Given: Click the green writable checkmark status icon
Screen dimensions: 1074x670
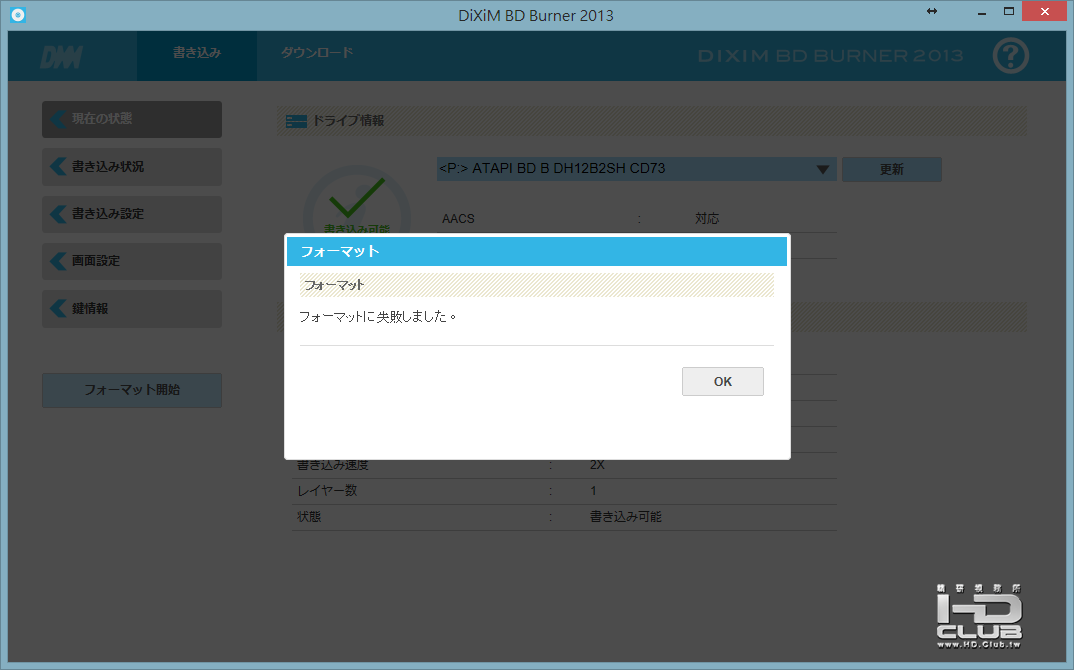Looking at the screenshot, I should tap(356, 198).
